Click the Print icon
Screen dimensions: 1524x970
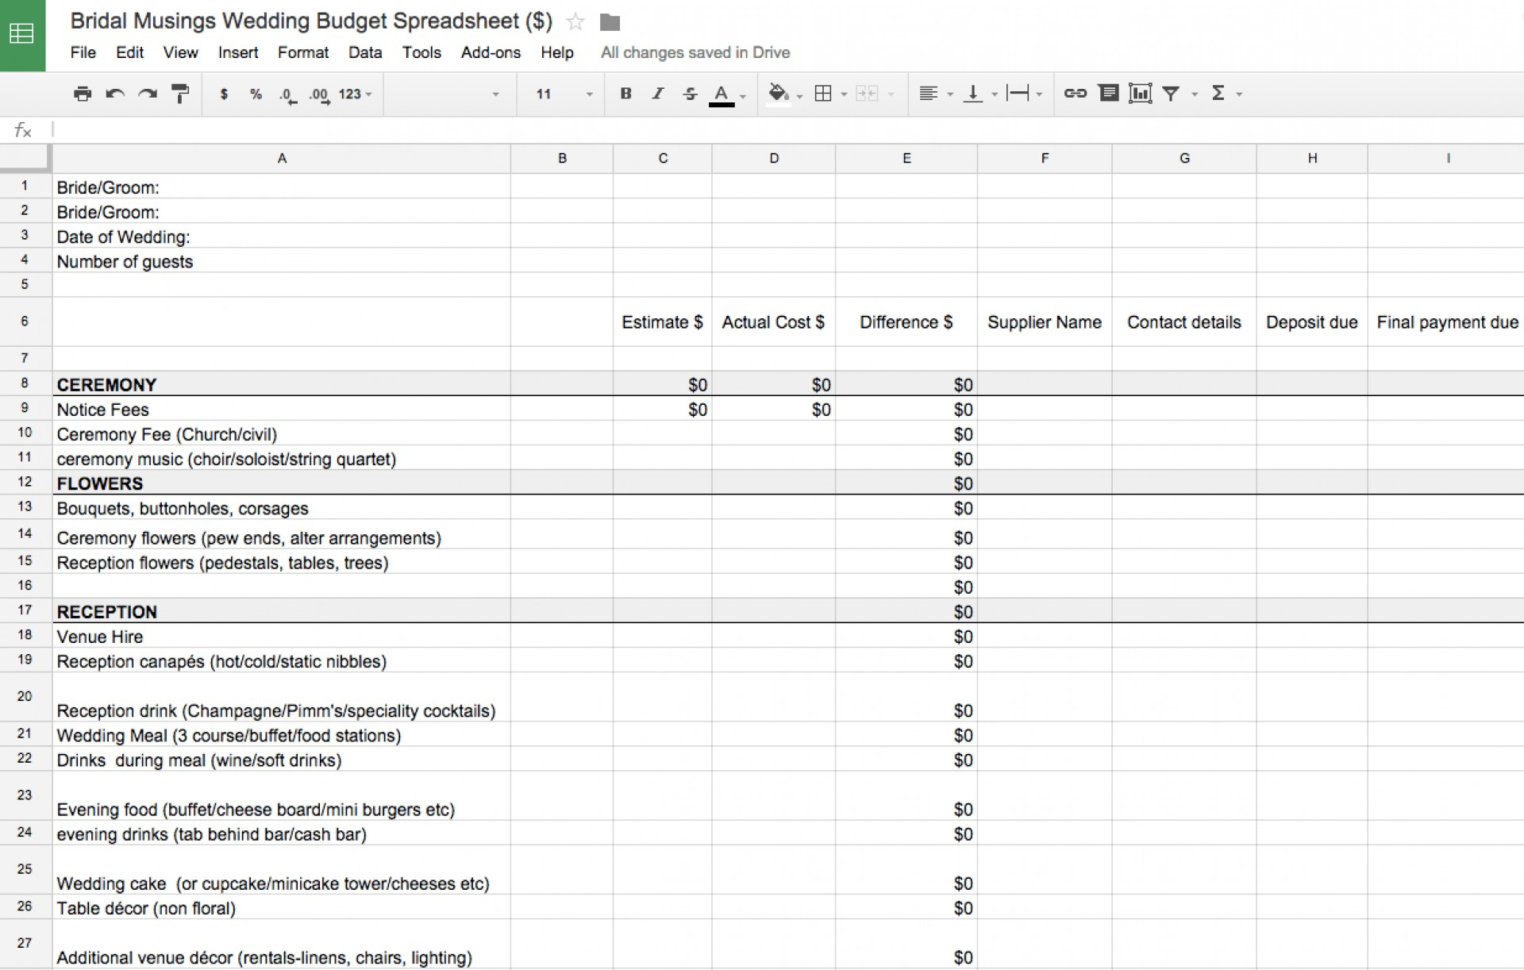82,93
